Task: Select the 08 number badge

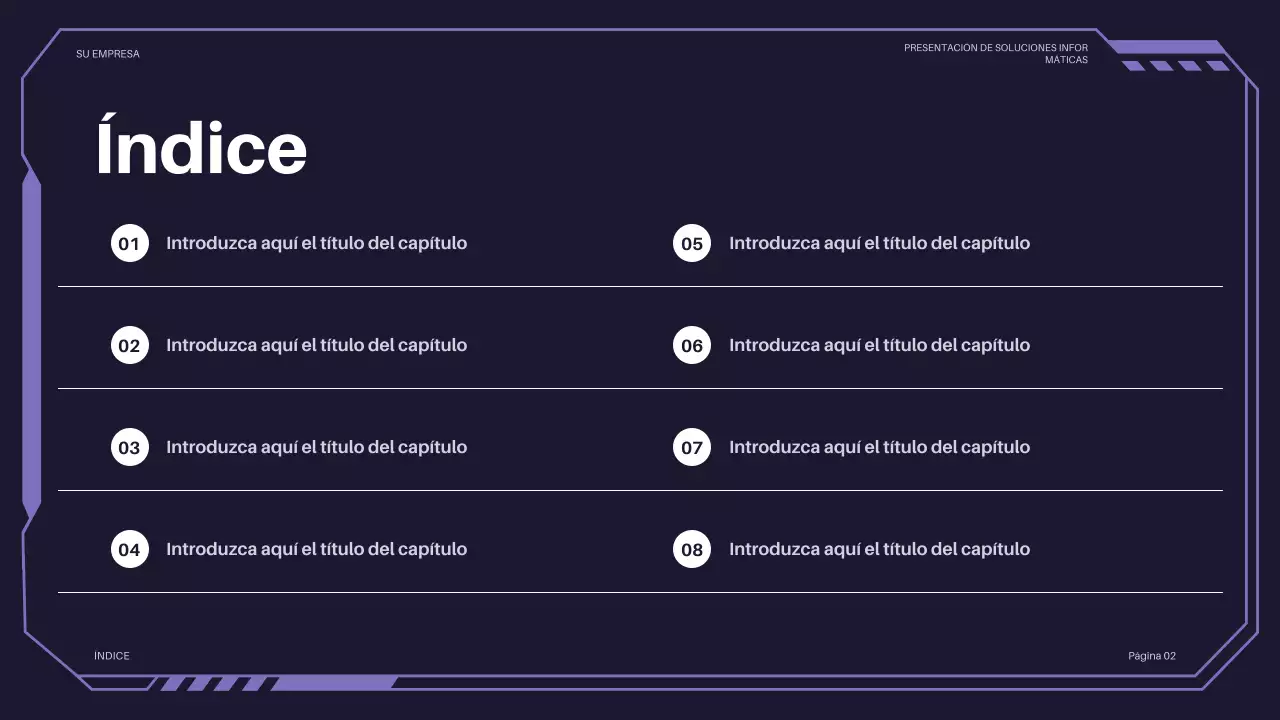Action: pos(692,550)
